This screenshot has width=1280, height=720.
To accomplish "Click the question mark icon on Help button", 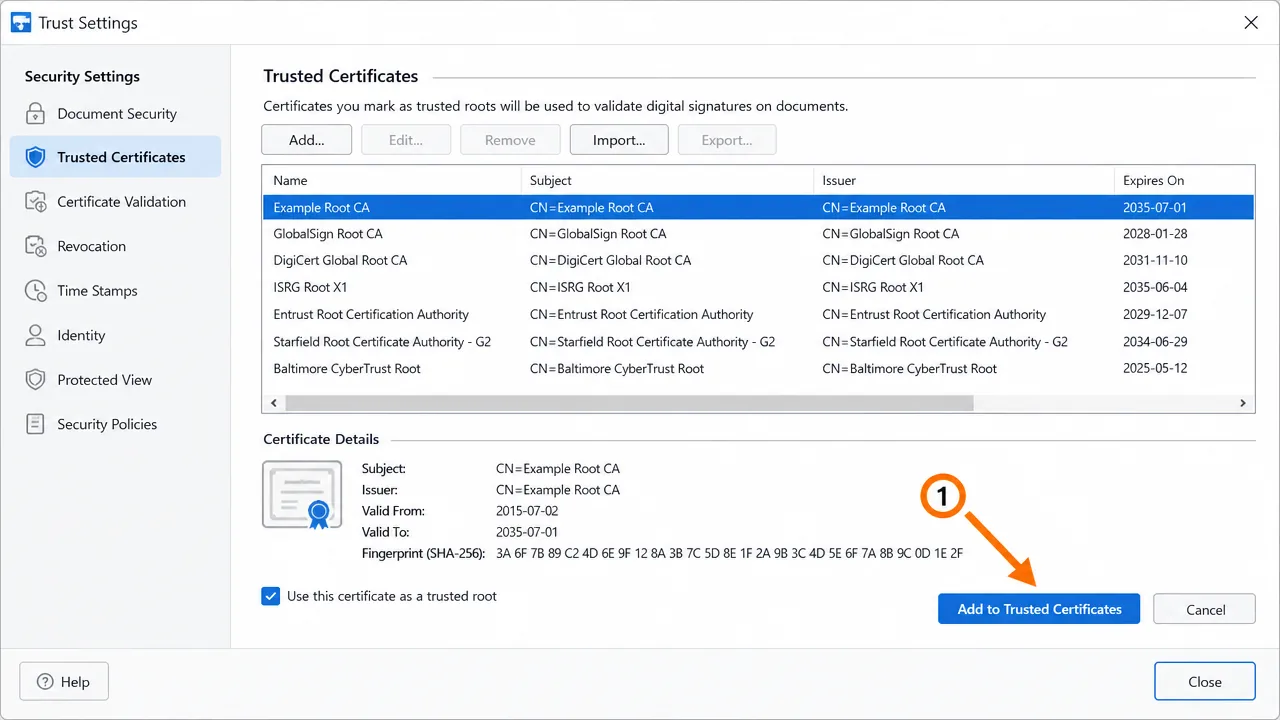I will [x=45, y=682].
